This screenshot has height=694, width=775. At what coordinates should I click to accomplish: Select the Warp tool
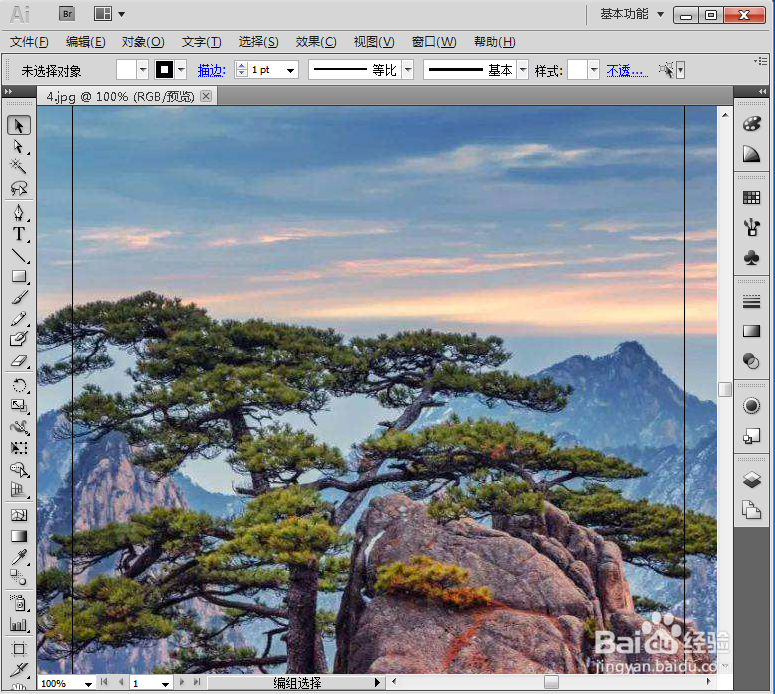coord(19,427)
